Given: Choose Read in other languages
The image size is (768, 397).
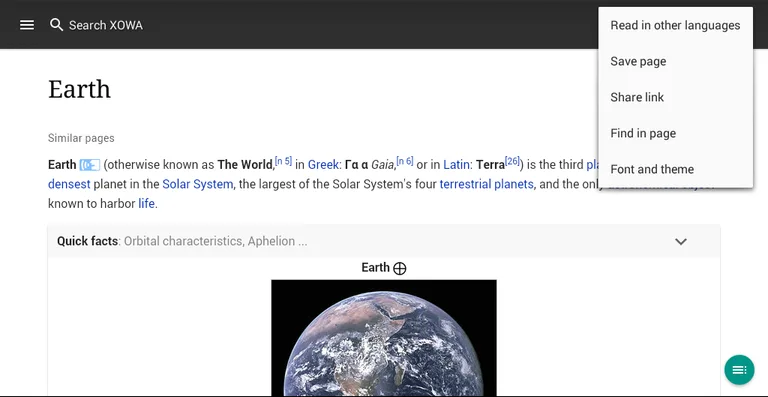Looking at the screenshot, I should pyautogui.click(x=675, y=25).
